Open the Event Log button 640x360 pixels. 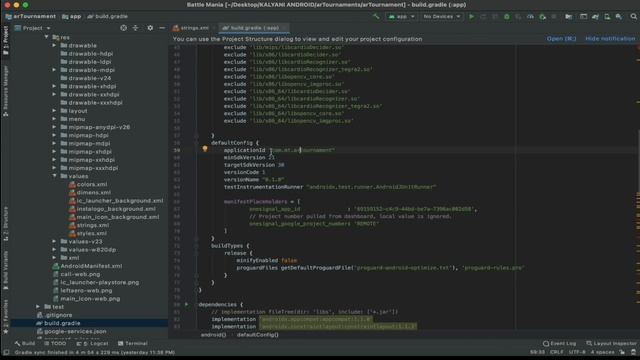click(x=560, y=344)
